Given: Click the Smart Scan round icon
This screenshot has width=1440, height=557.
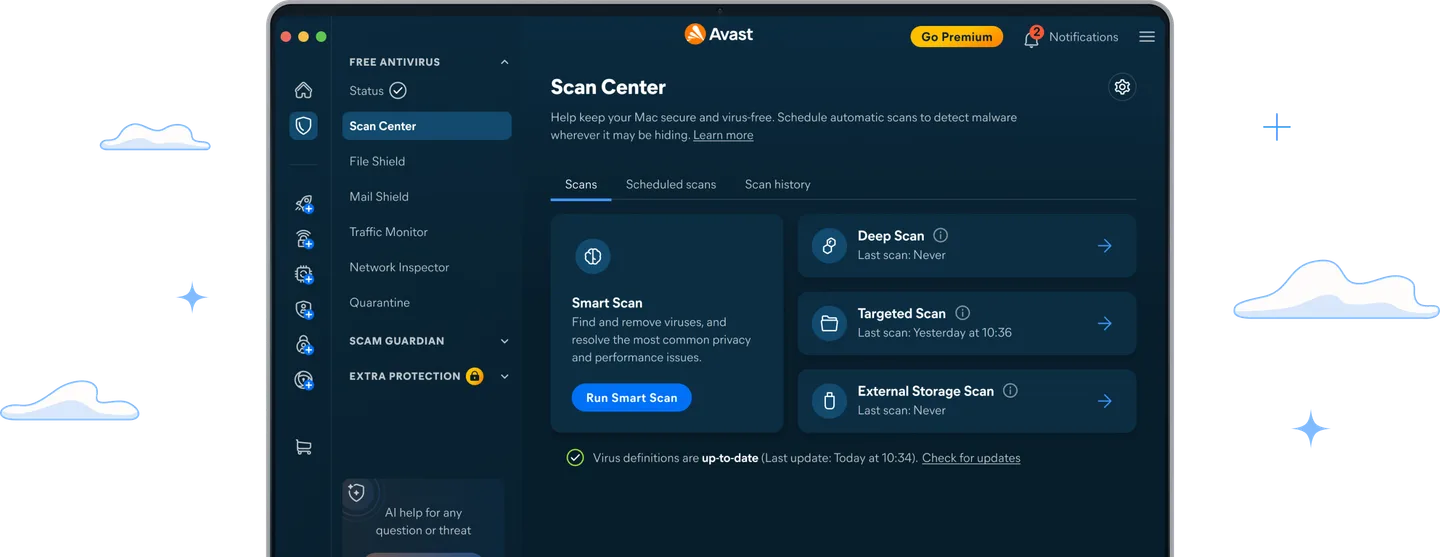Looking at the screenshot, I should 593,257.
